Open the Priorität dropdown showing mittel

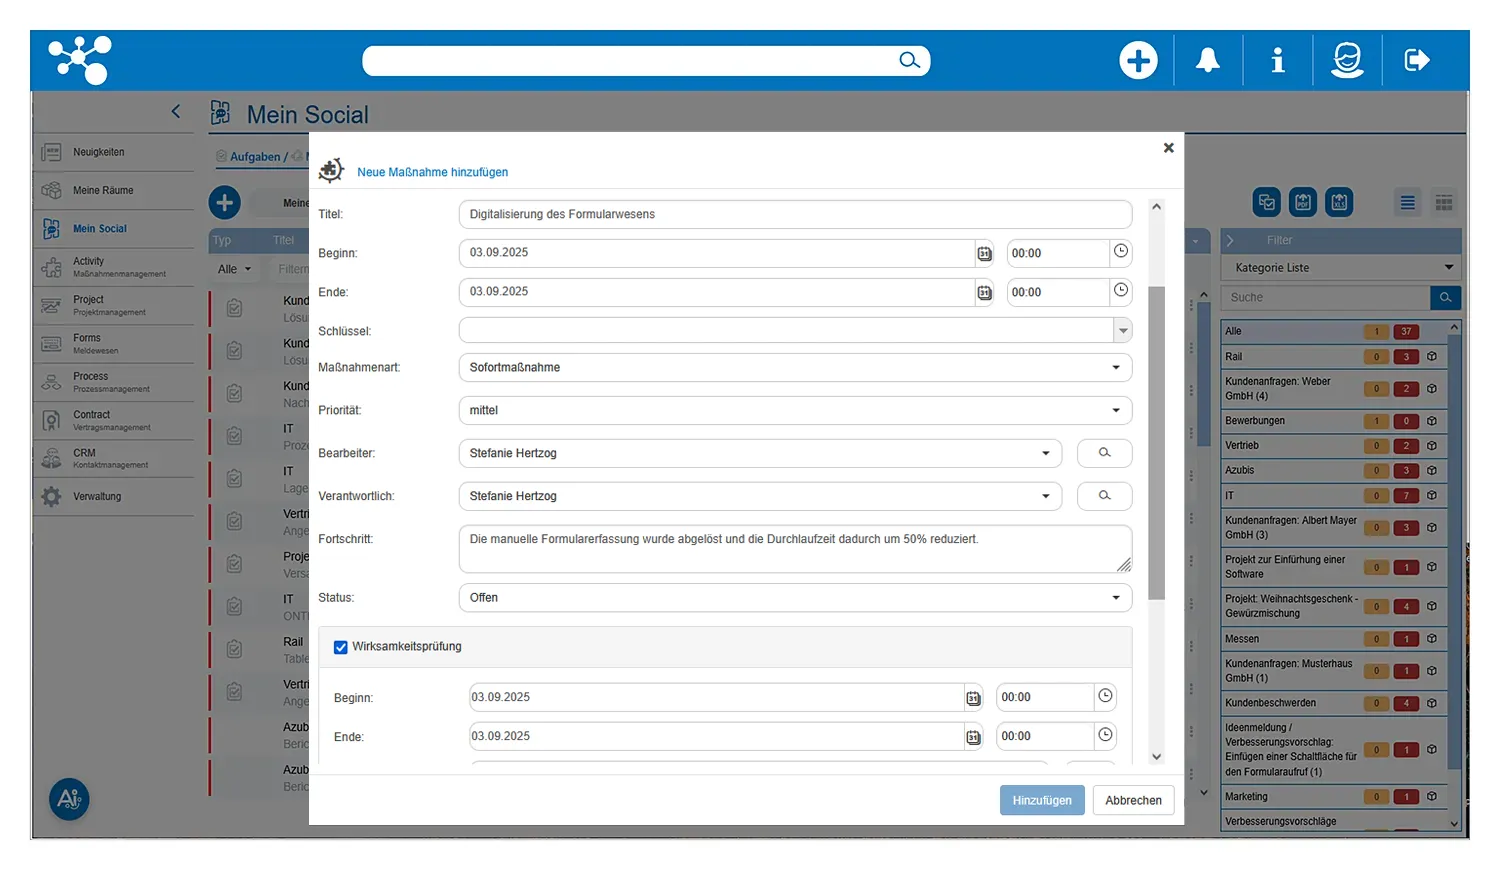1116,411
